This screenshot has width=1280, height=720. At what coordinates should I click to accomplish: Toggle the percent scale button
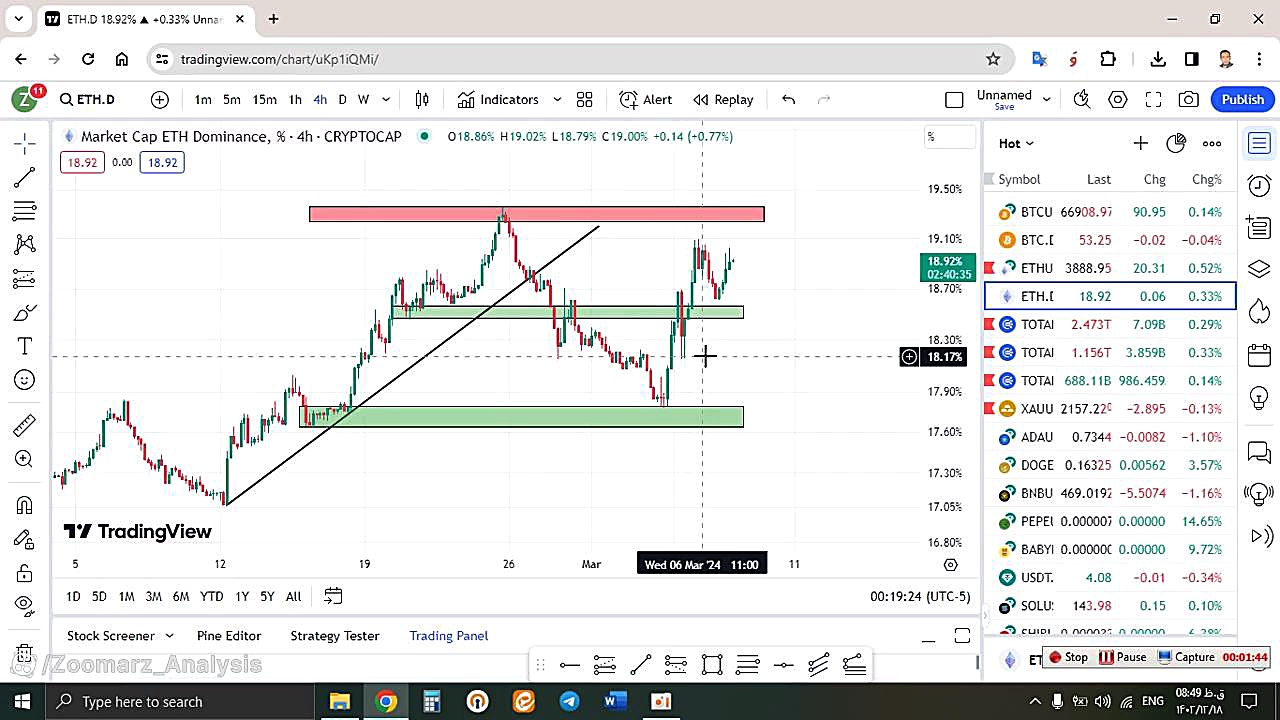tap(949, 137)
